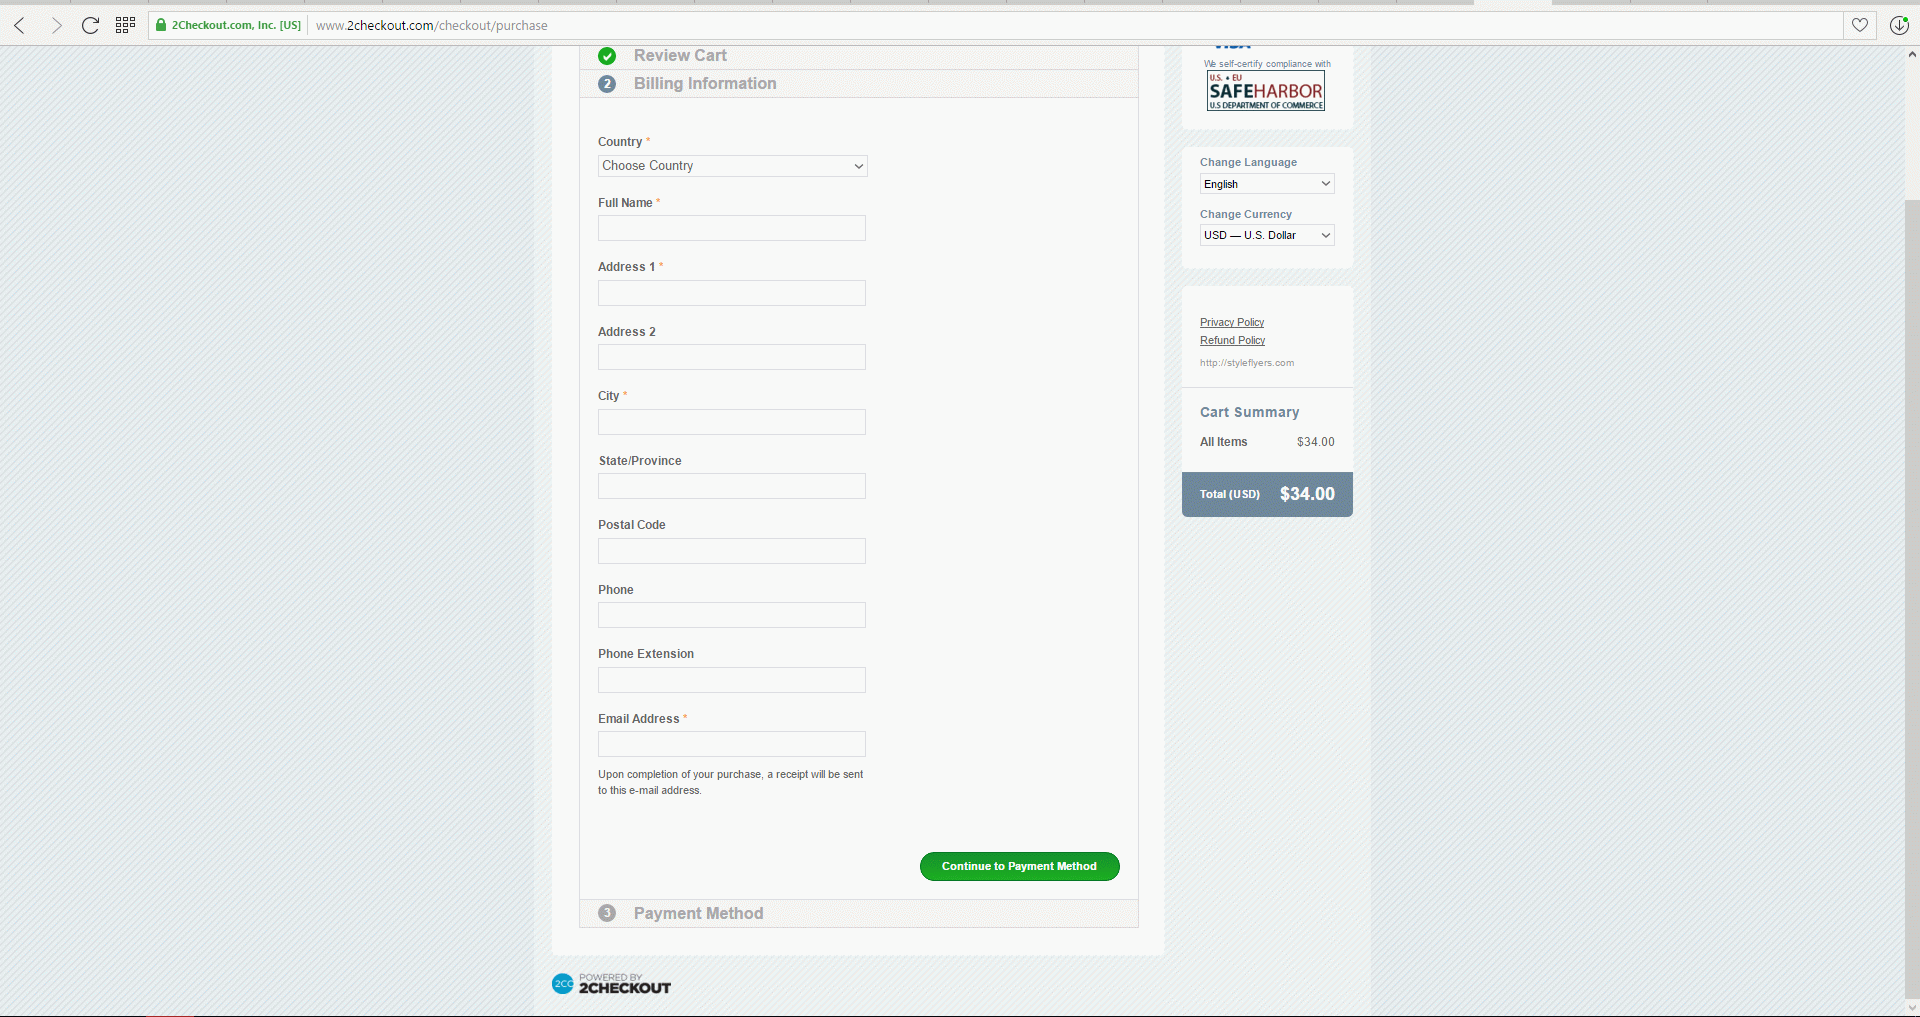Open the speed dial grid icon
Screen dimensions: 1920x1017
tap(125, 25)
